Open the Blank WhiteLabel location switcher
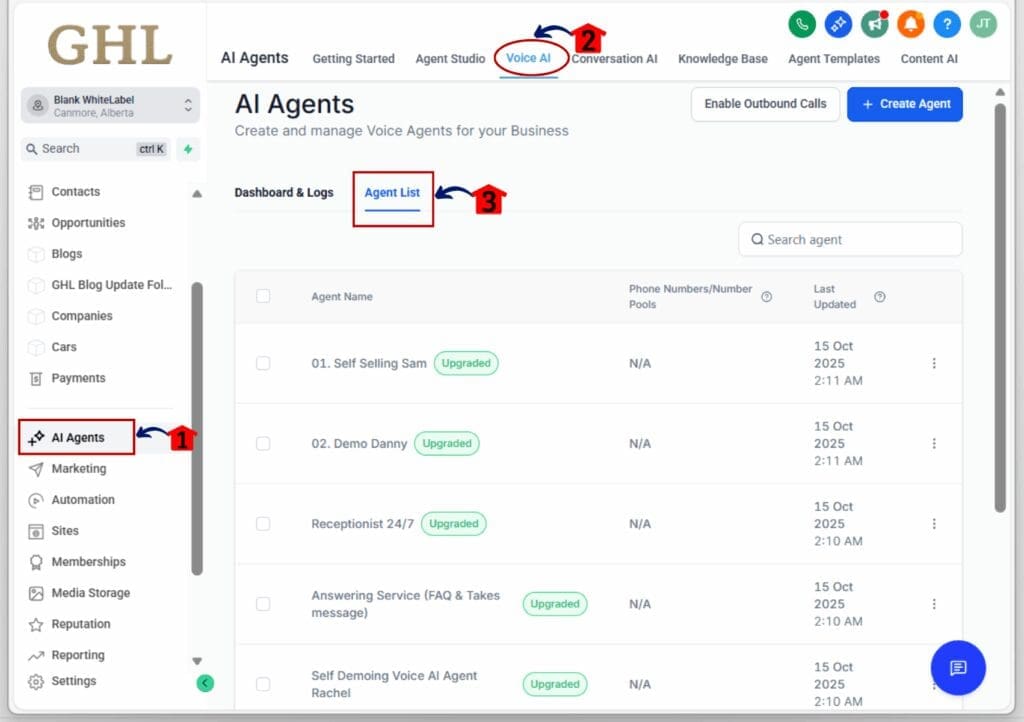Image resolution: width=1024 pixels, height=722 pixels. [x=108, y=103]
